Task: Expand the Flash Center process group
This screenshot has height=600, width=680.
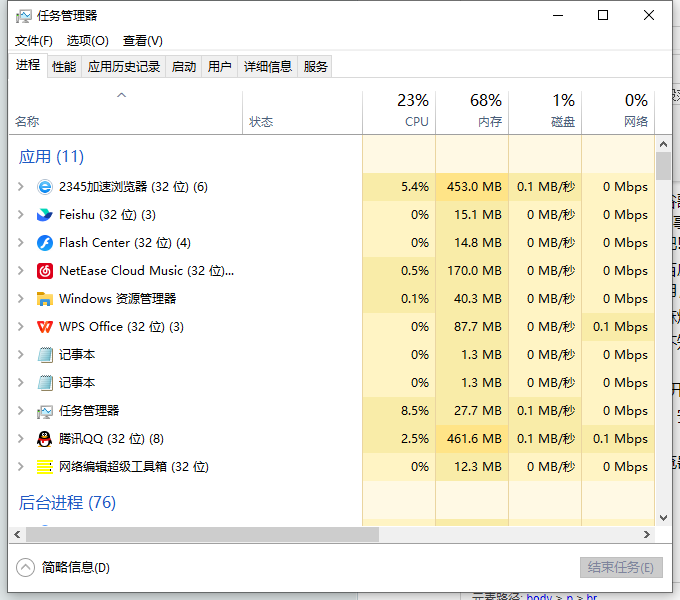Action: pyautogui.click(x=20, y=243)
